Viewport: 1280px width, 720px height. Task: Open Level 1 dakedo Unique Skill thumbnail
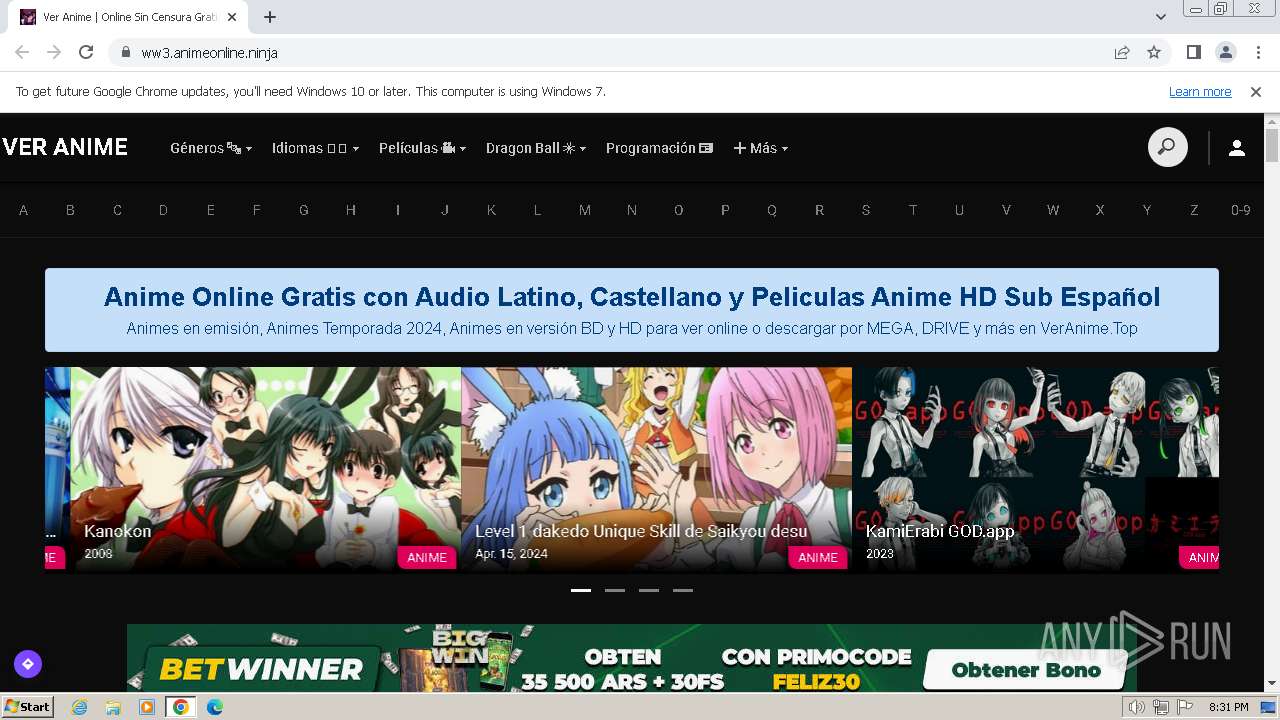point(656,469)
